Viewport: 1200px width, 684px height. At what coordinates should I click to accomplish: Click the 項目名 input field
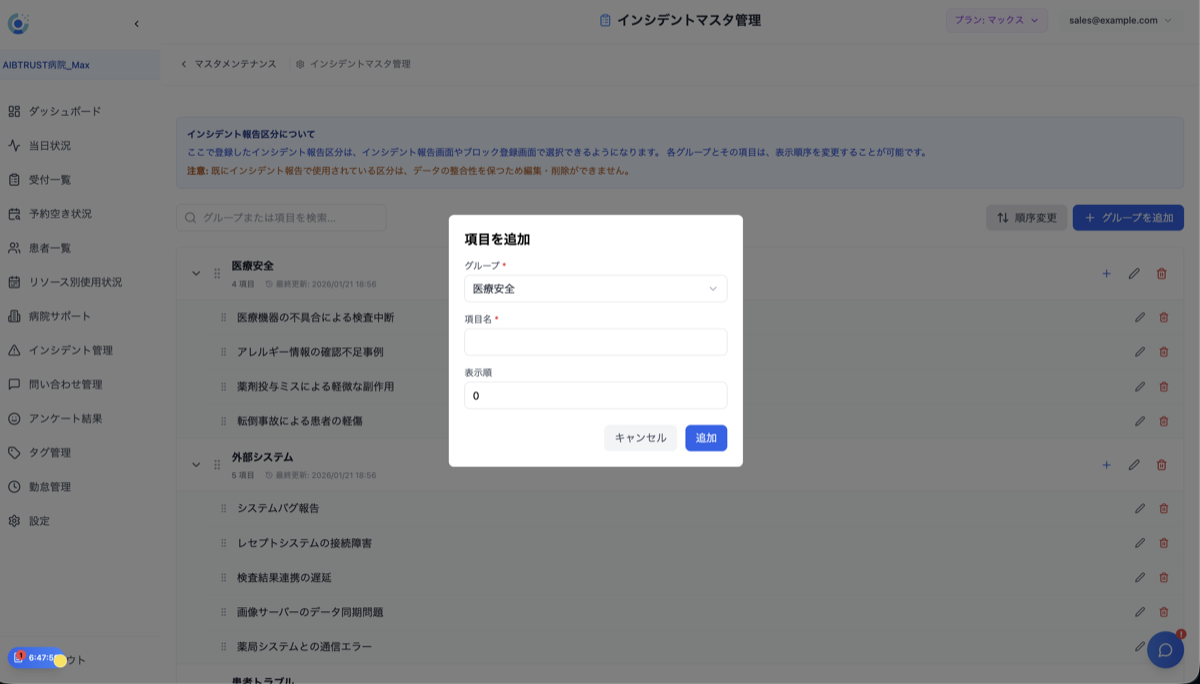coord(595,342)
